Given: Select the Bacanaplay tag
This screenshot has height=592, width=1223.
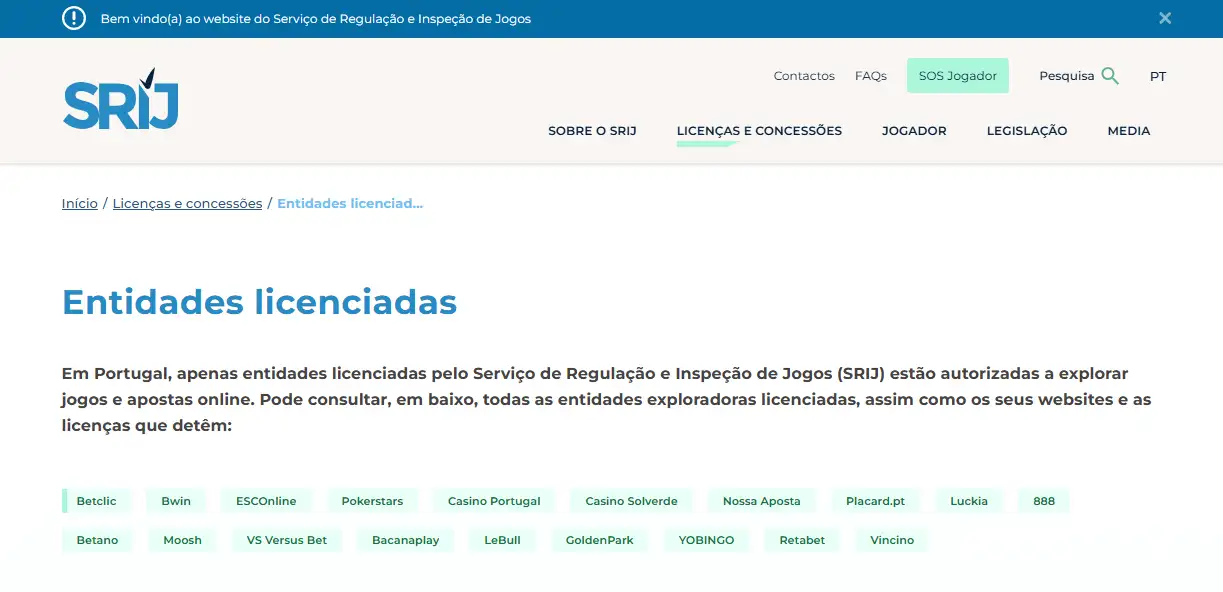Looking at the screenshot, I should (405, 540).
